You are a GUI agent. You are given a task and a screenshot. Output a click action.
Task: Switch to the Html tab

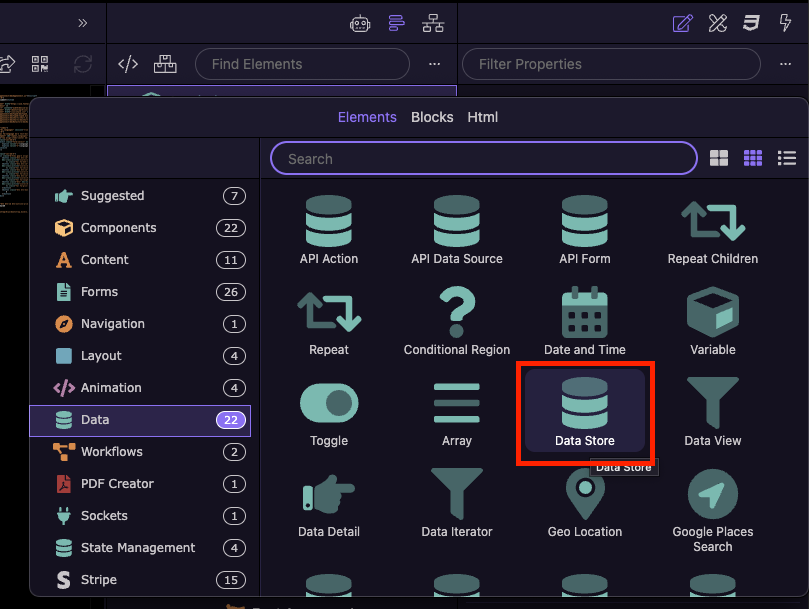click(x=482, y=117)
